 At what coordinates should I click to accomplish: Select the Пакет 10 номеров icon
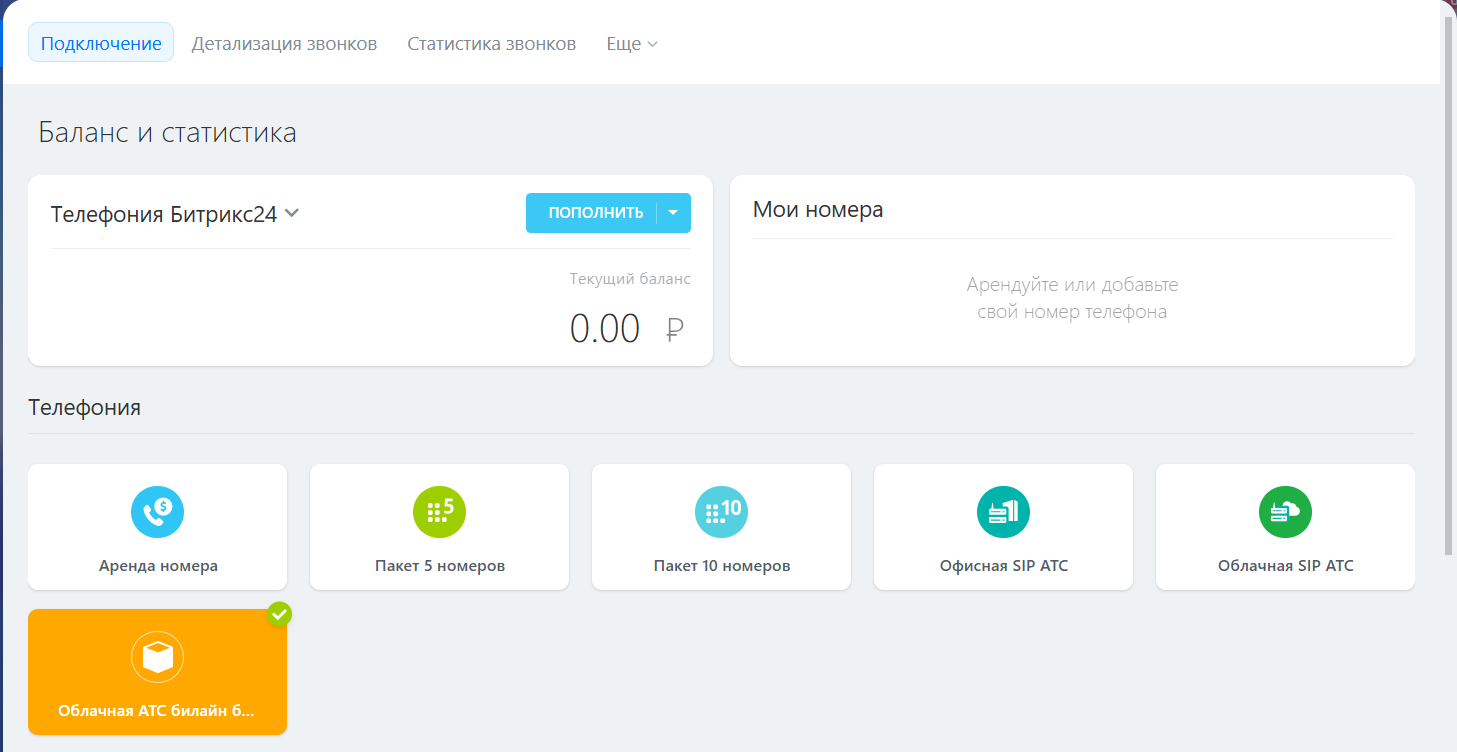coord(722,513)
